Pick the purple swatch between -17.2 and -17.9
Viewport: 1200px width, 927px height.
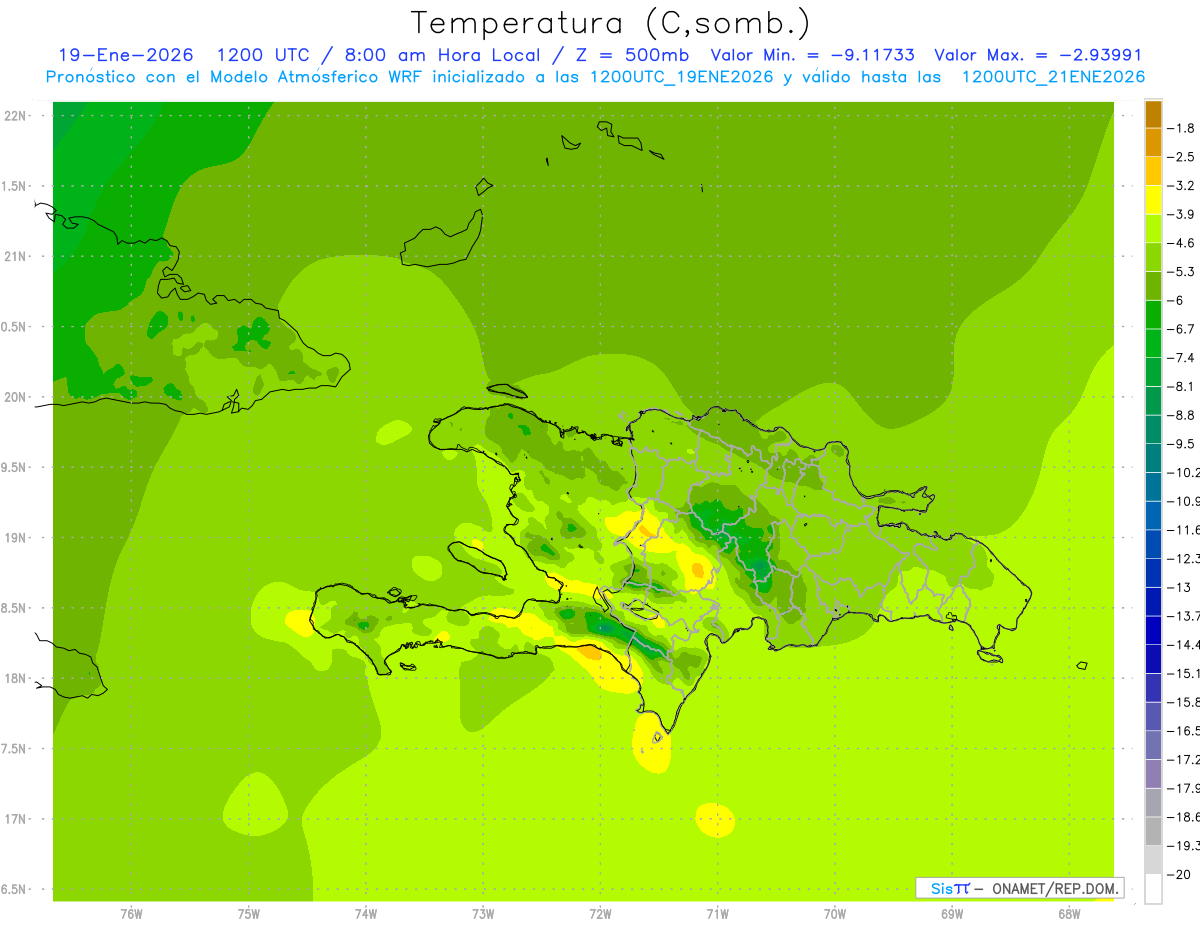point(1153,774)
